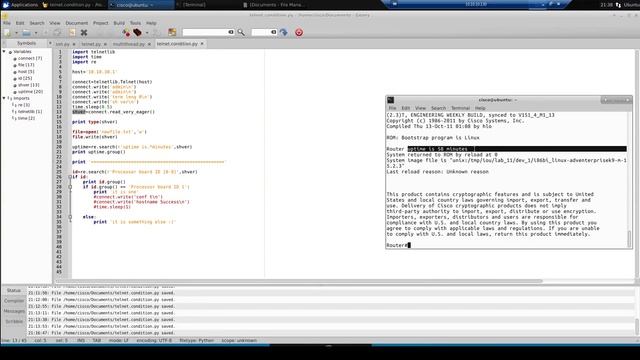This screenshot has width=640, height=360.
Task: Click the red Quit toolbar icon
Action: click(299, 32)
